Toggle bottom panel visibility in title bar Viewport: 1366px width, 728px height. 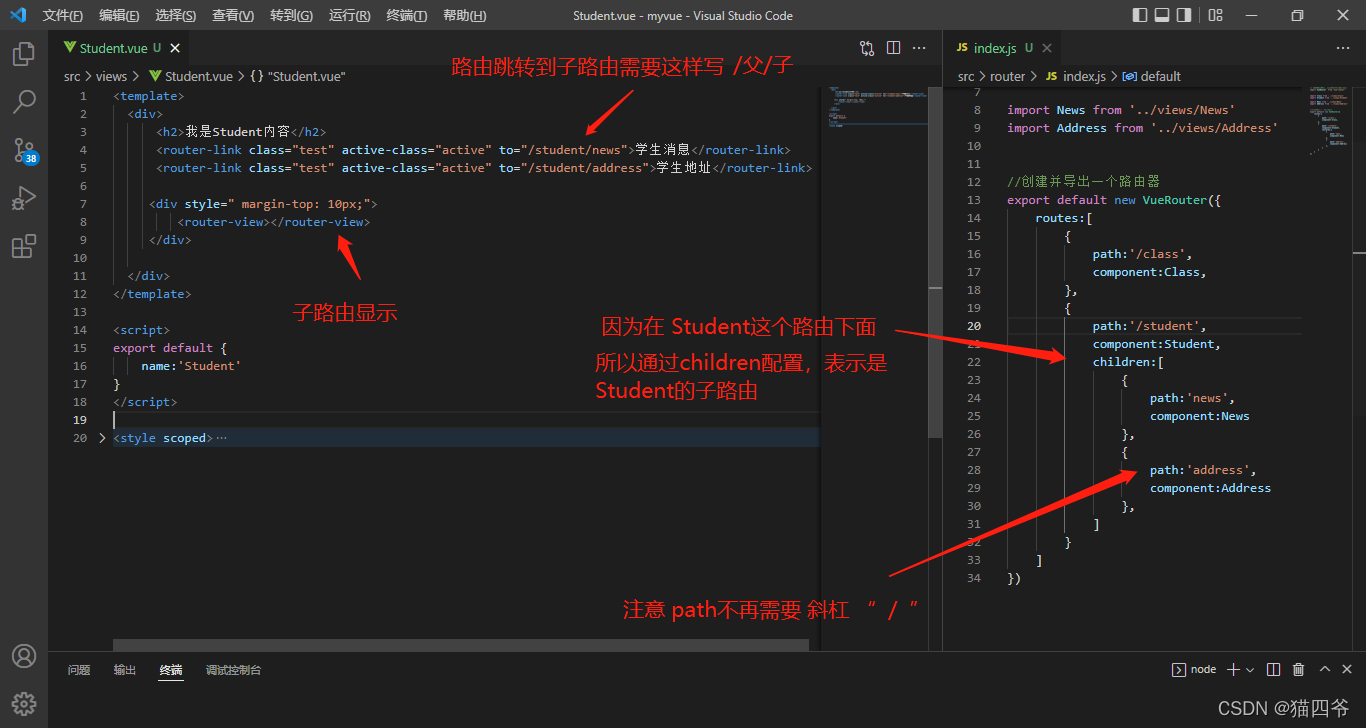(x=1162, y=15)
